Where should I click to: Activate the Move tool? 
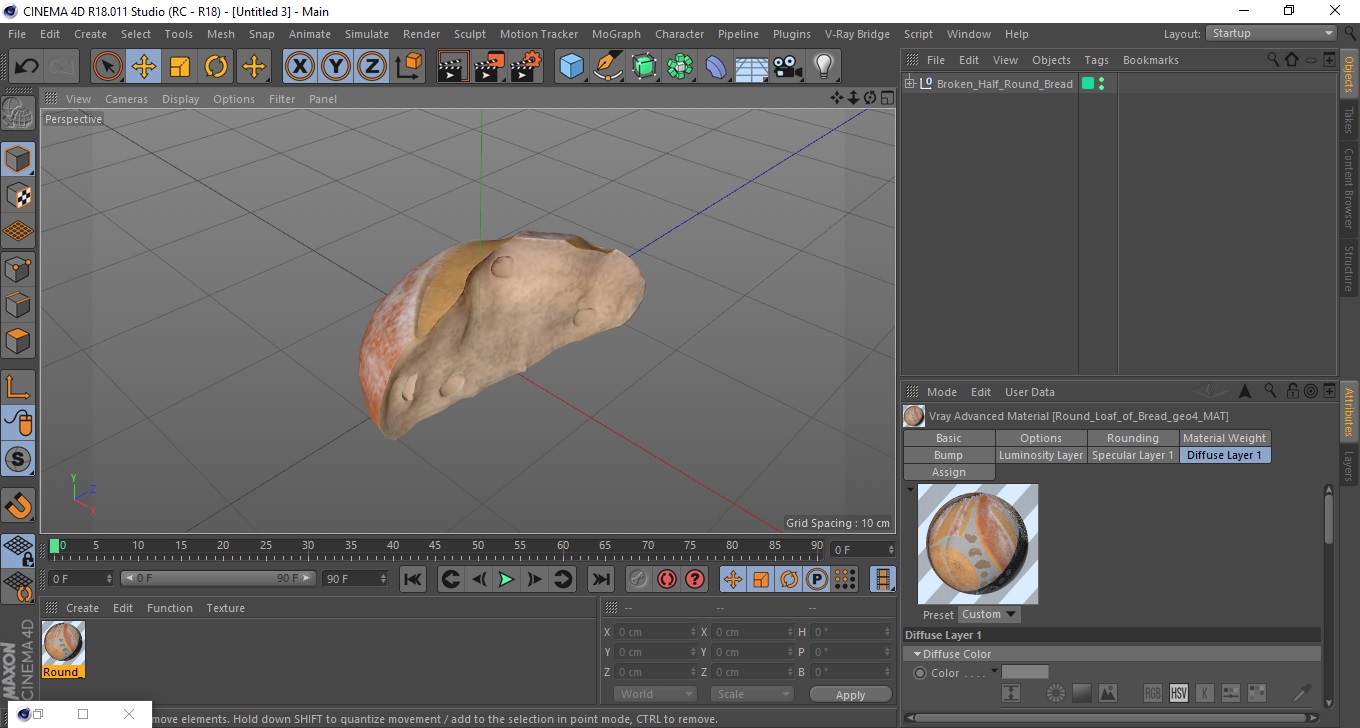[144, 67]
